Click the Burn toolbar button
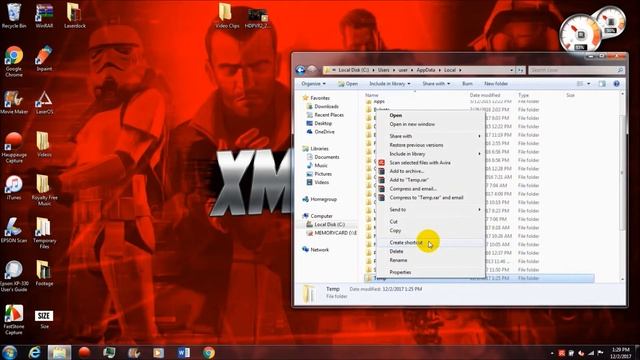This screenshot has height=360, width=640. pos(467,84)
